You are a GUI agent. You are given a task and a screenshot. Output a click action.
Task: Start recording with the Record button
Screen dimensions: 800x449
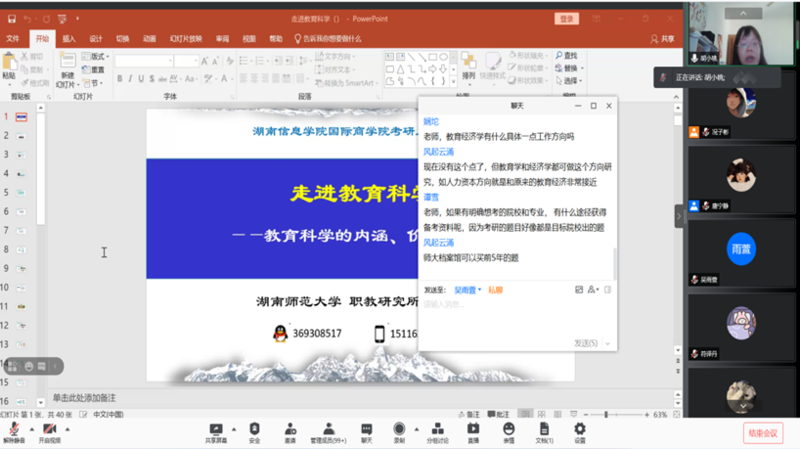399,433
